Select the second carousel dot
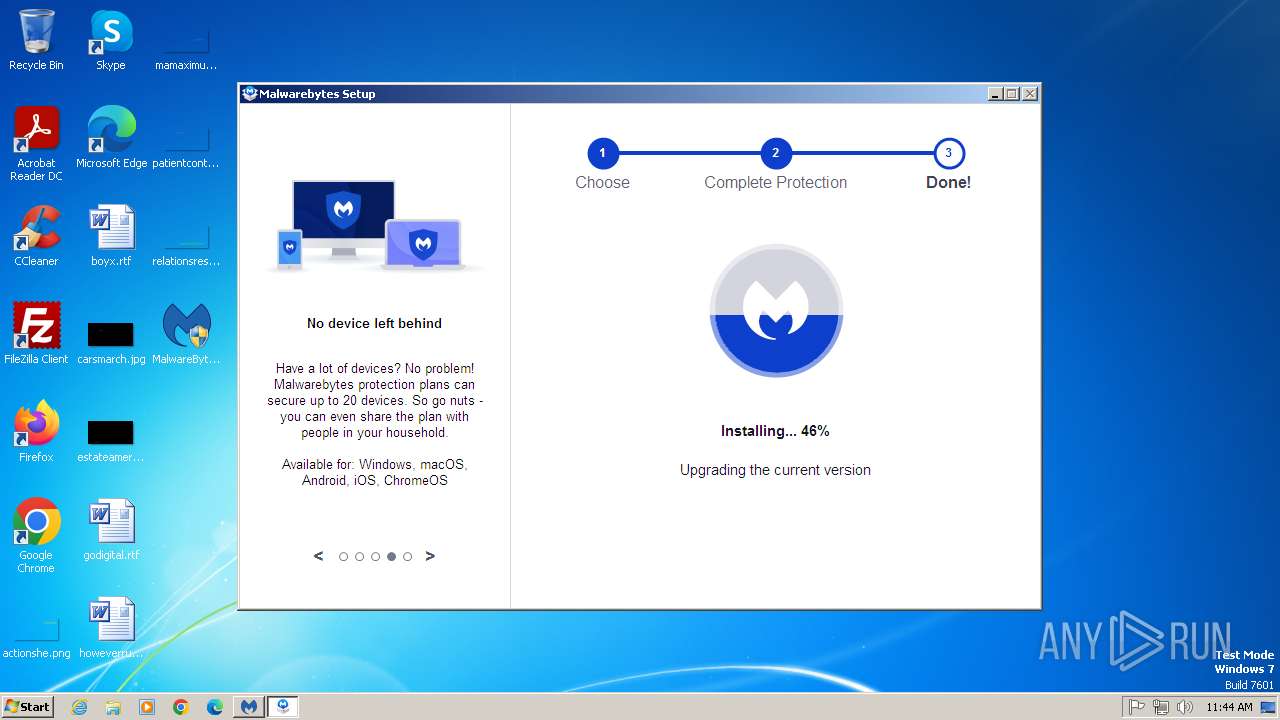Viewport: 1280px width, 720px height. pyautogui.click(x=359, y=557)
